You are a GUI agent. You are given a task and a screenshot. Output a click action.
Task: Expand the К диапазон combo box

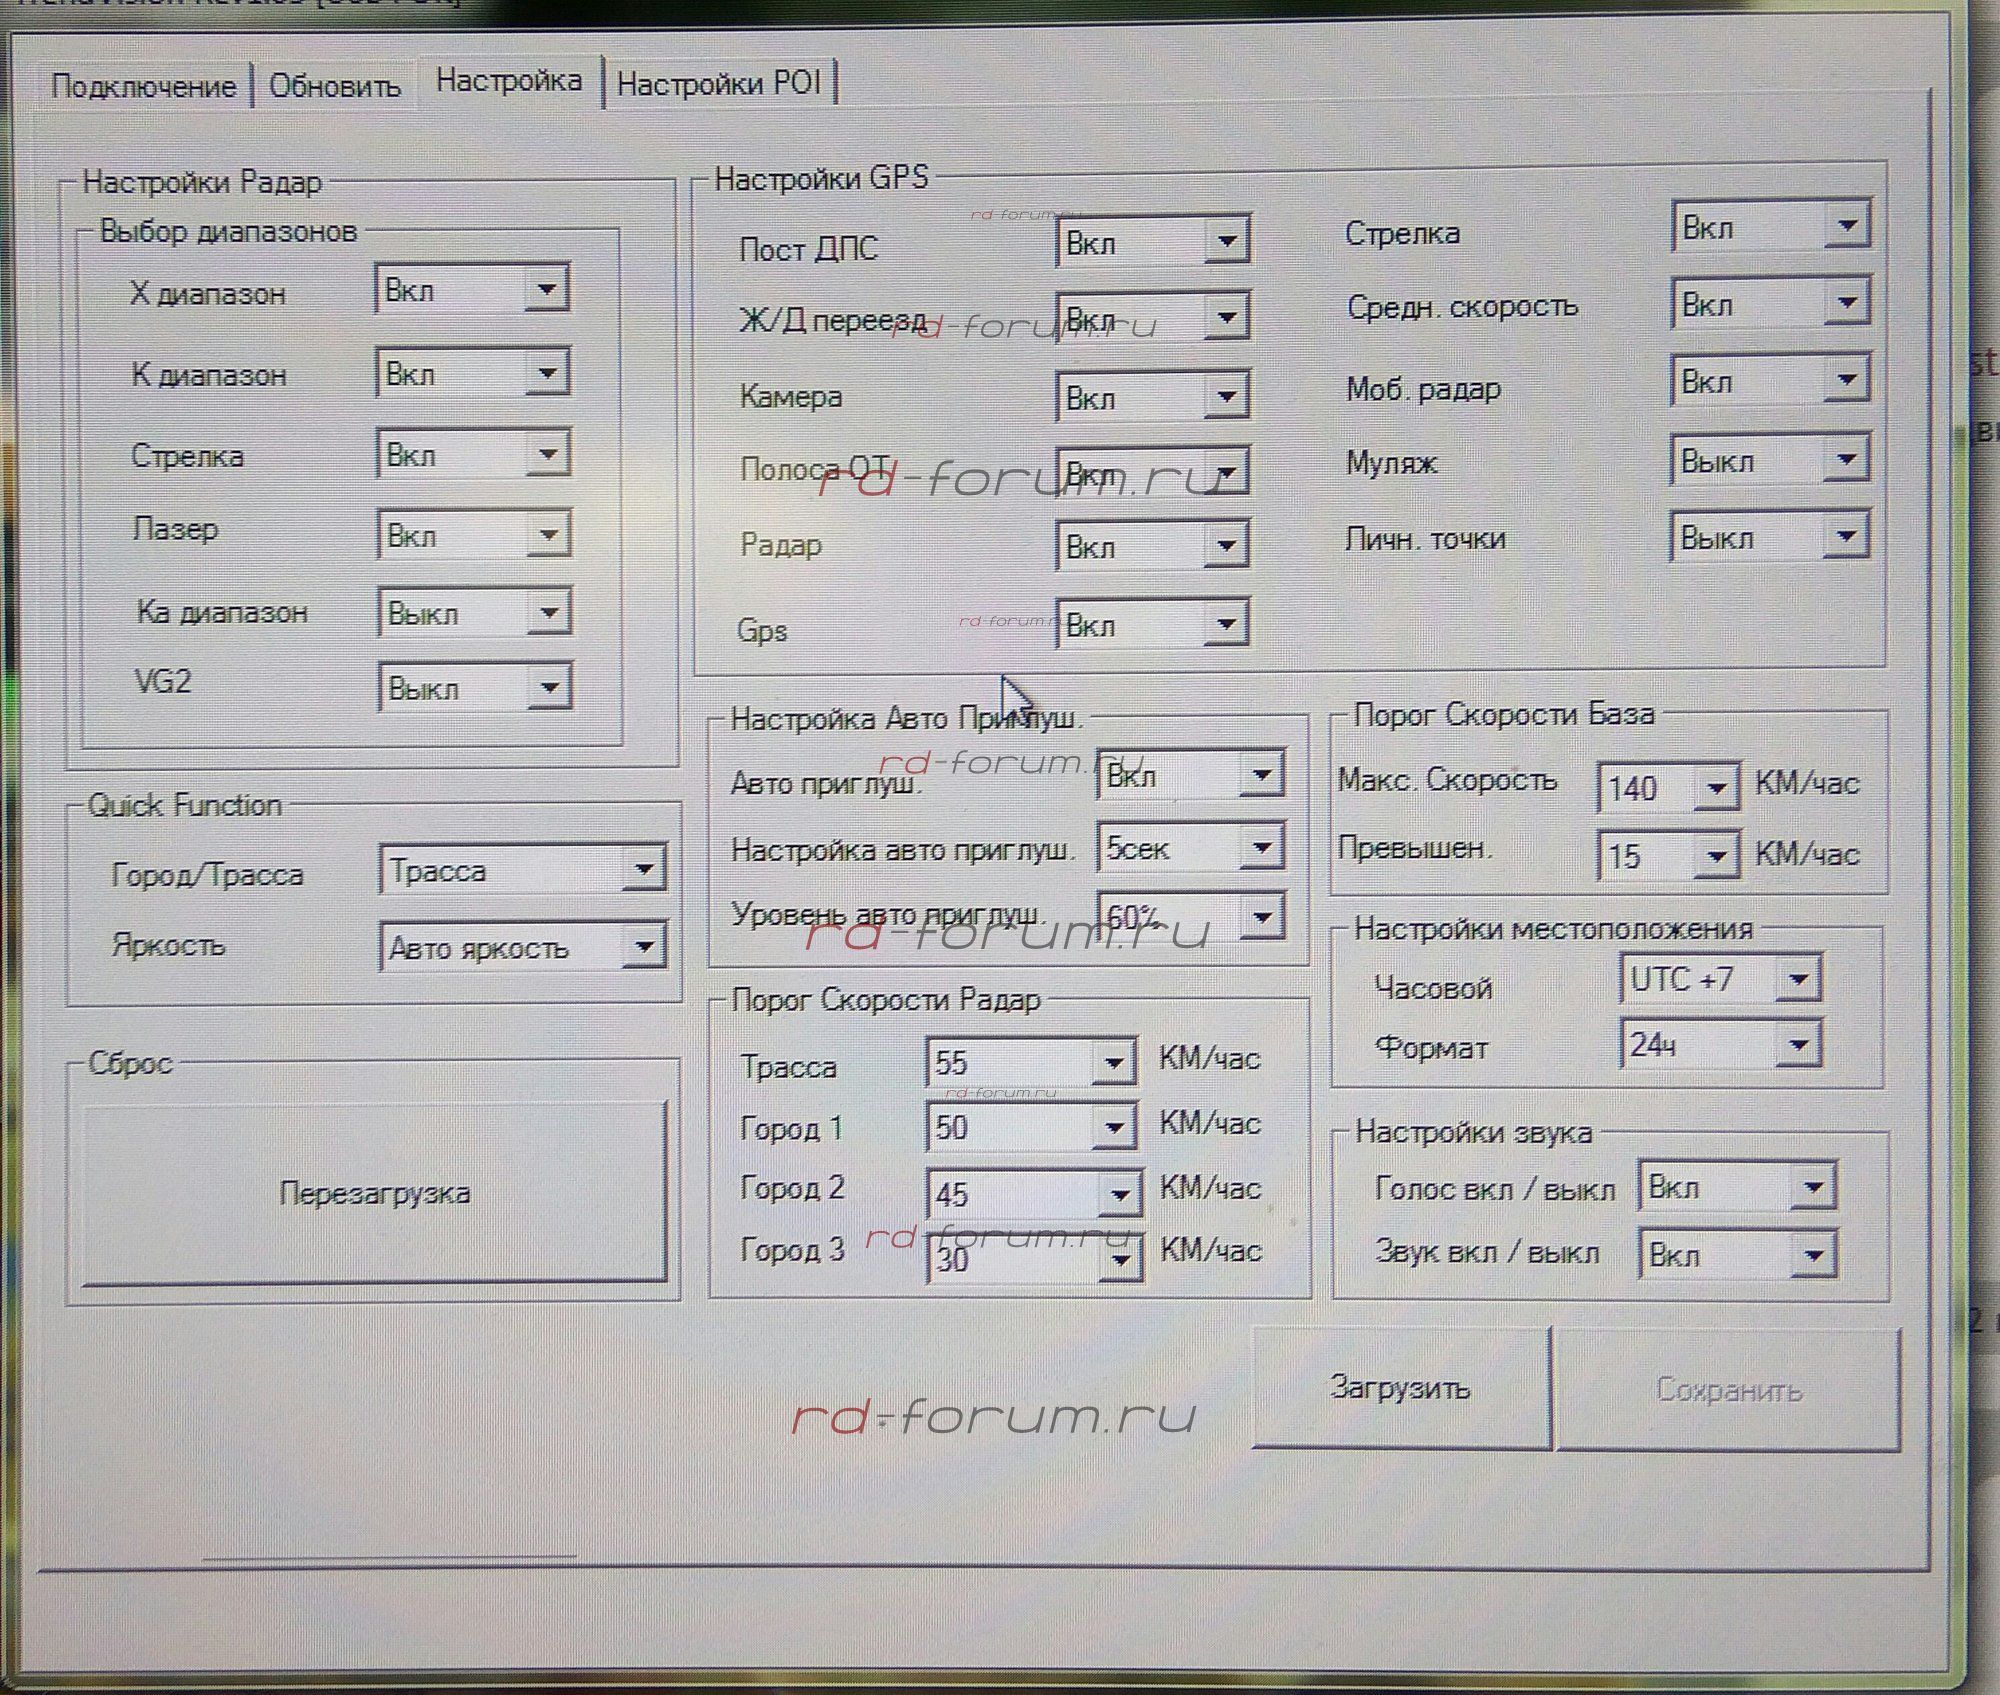547,373
